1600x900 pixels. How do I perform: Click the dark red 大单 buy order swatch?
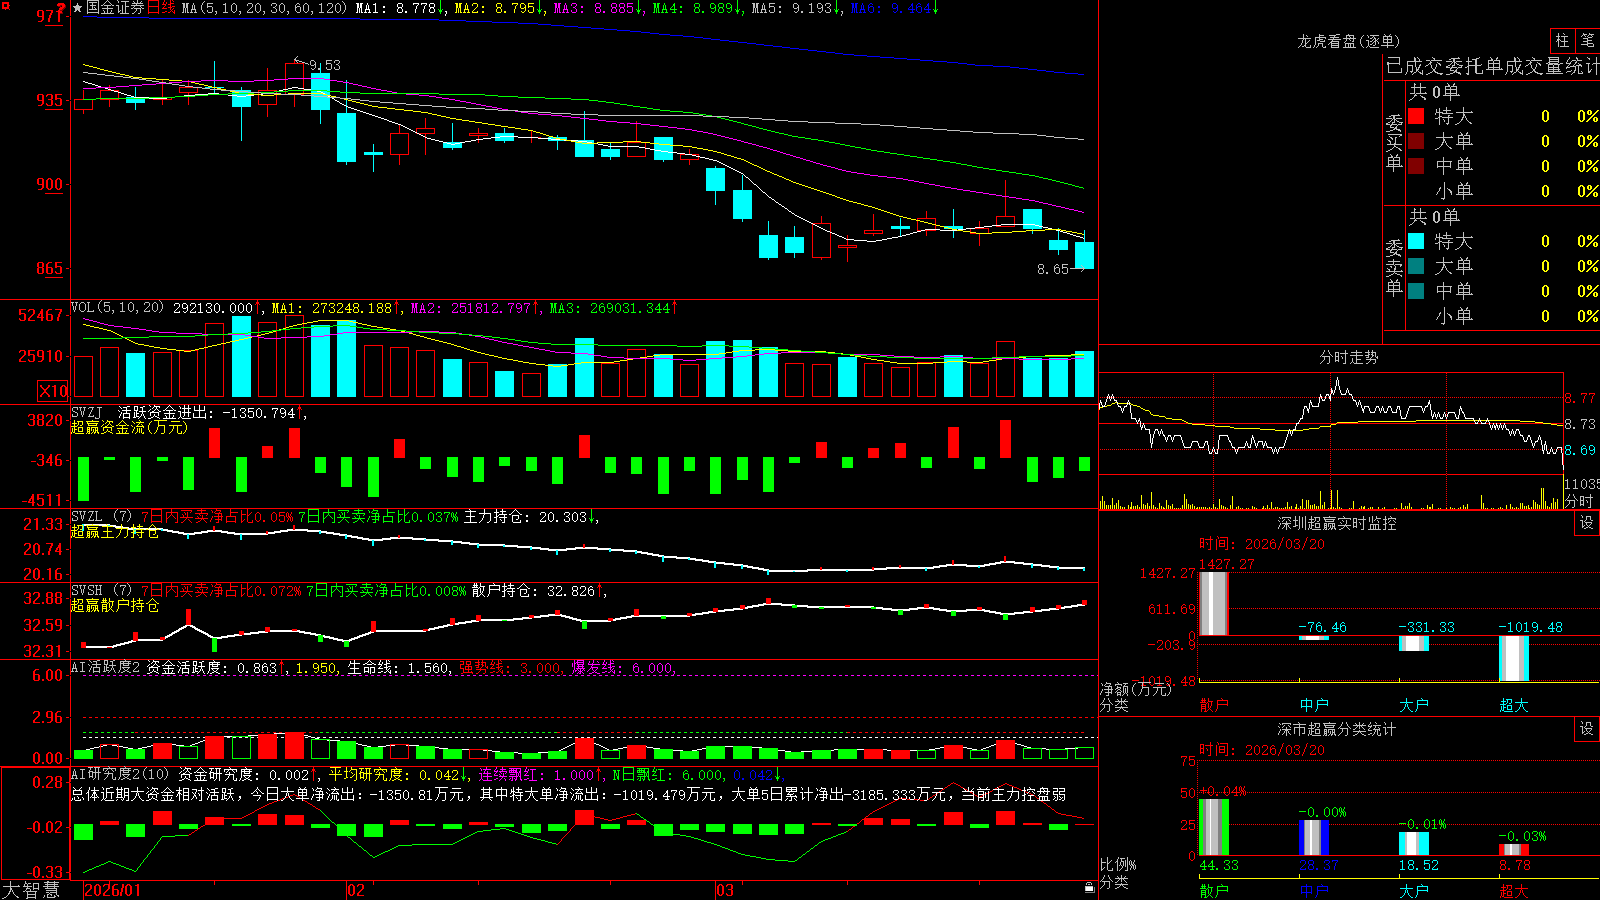(x=1416, y=141)
